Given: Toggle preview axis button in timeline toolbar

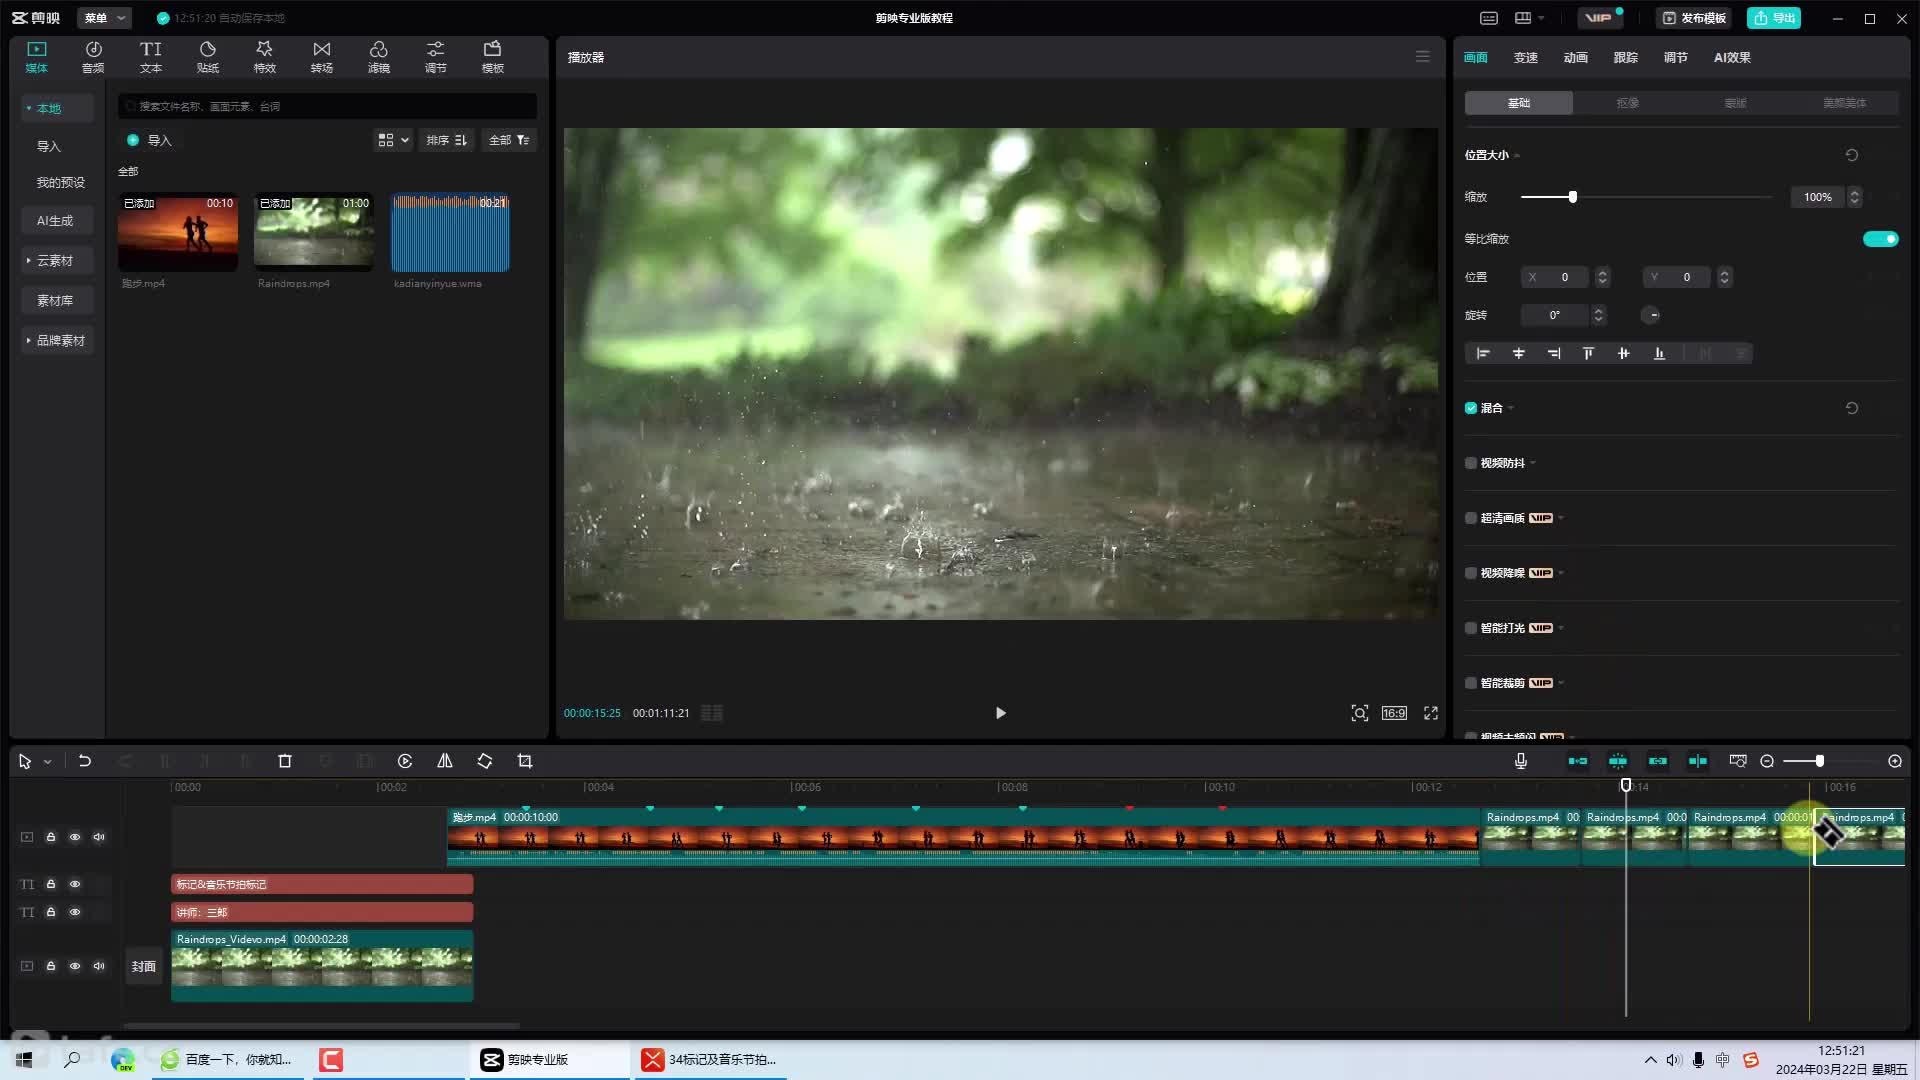Looking at the screenshot, I should pyautogui.click(x=1698, y=761).
